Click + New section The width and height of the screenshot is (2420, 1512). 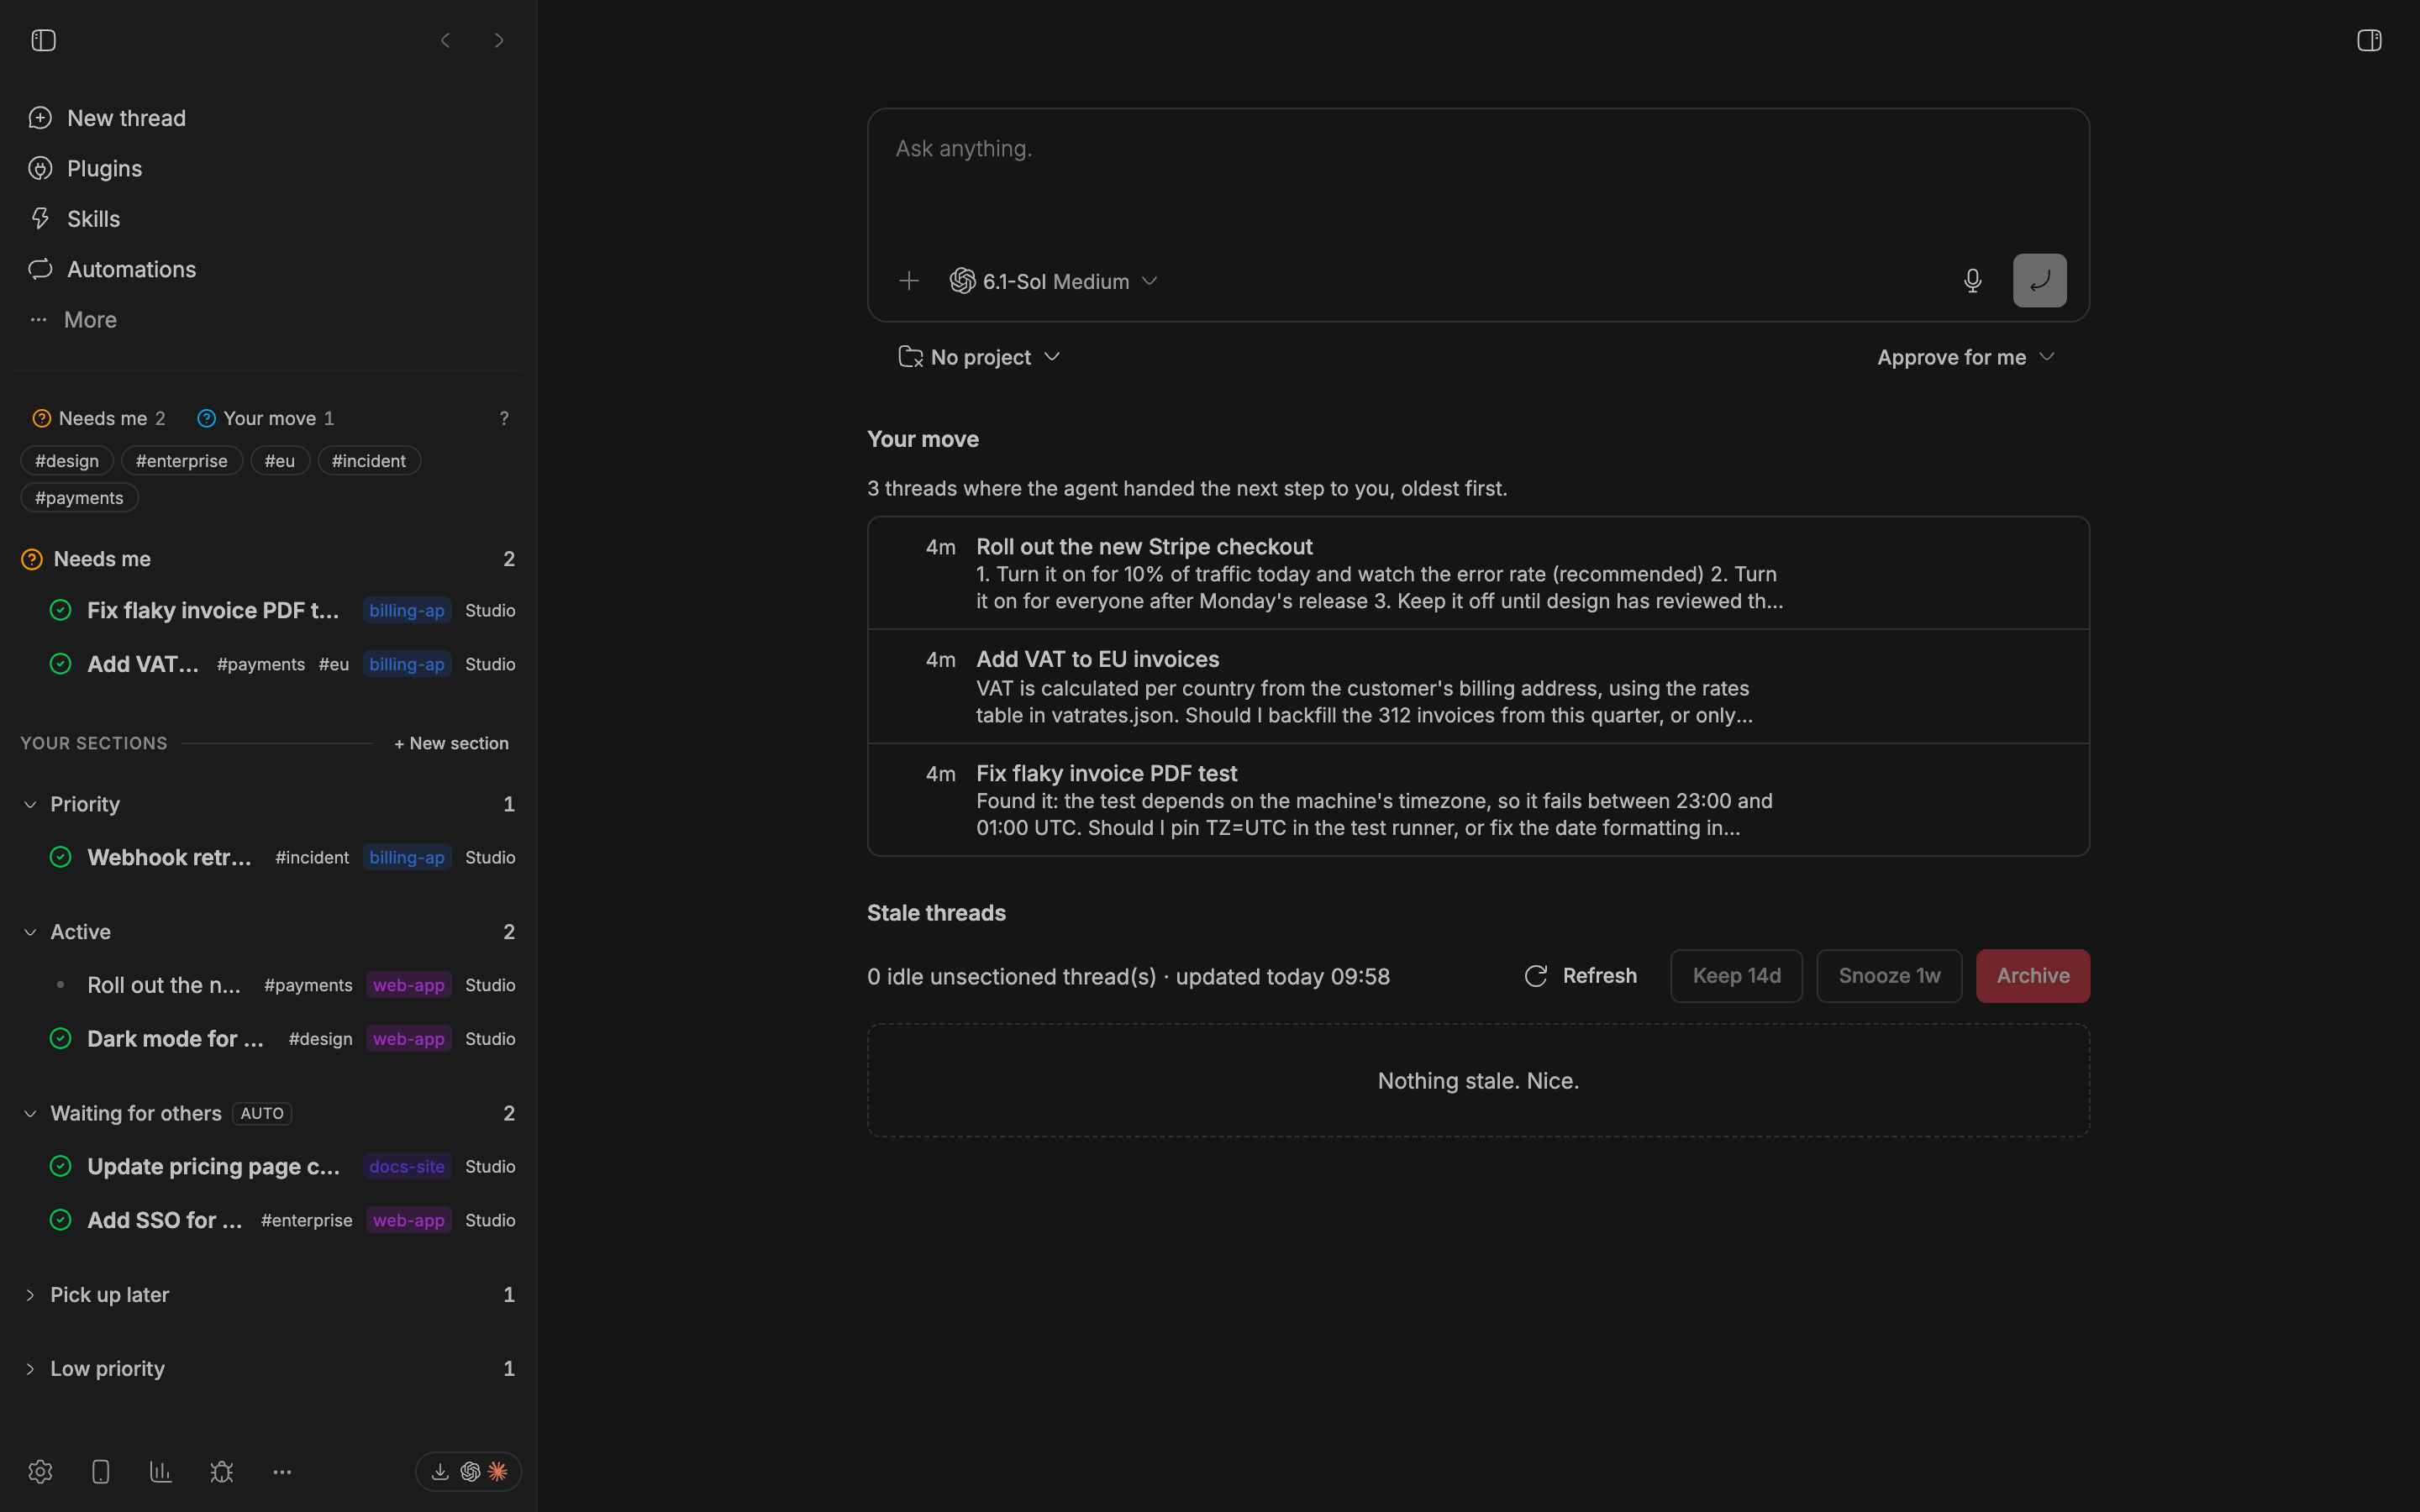pos(451,743)
